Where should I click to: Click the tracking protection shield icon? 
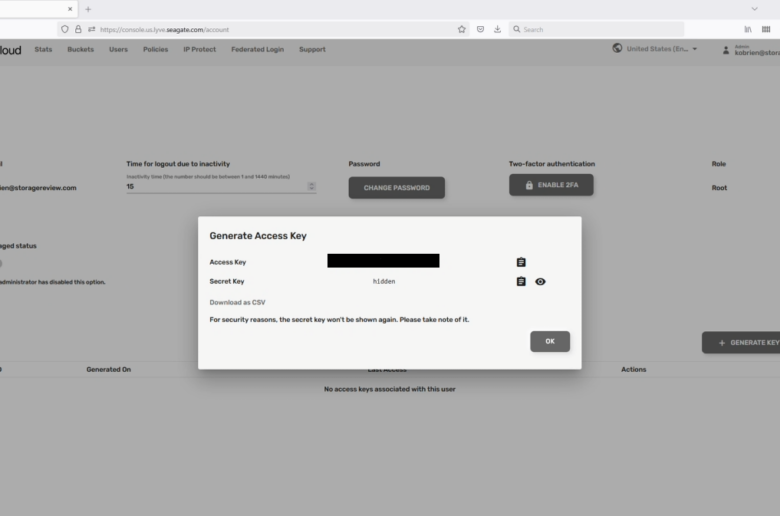65,29
